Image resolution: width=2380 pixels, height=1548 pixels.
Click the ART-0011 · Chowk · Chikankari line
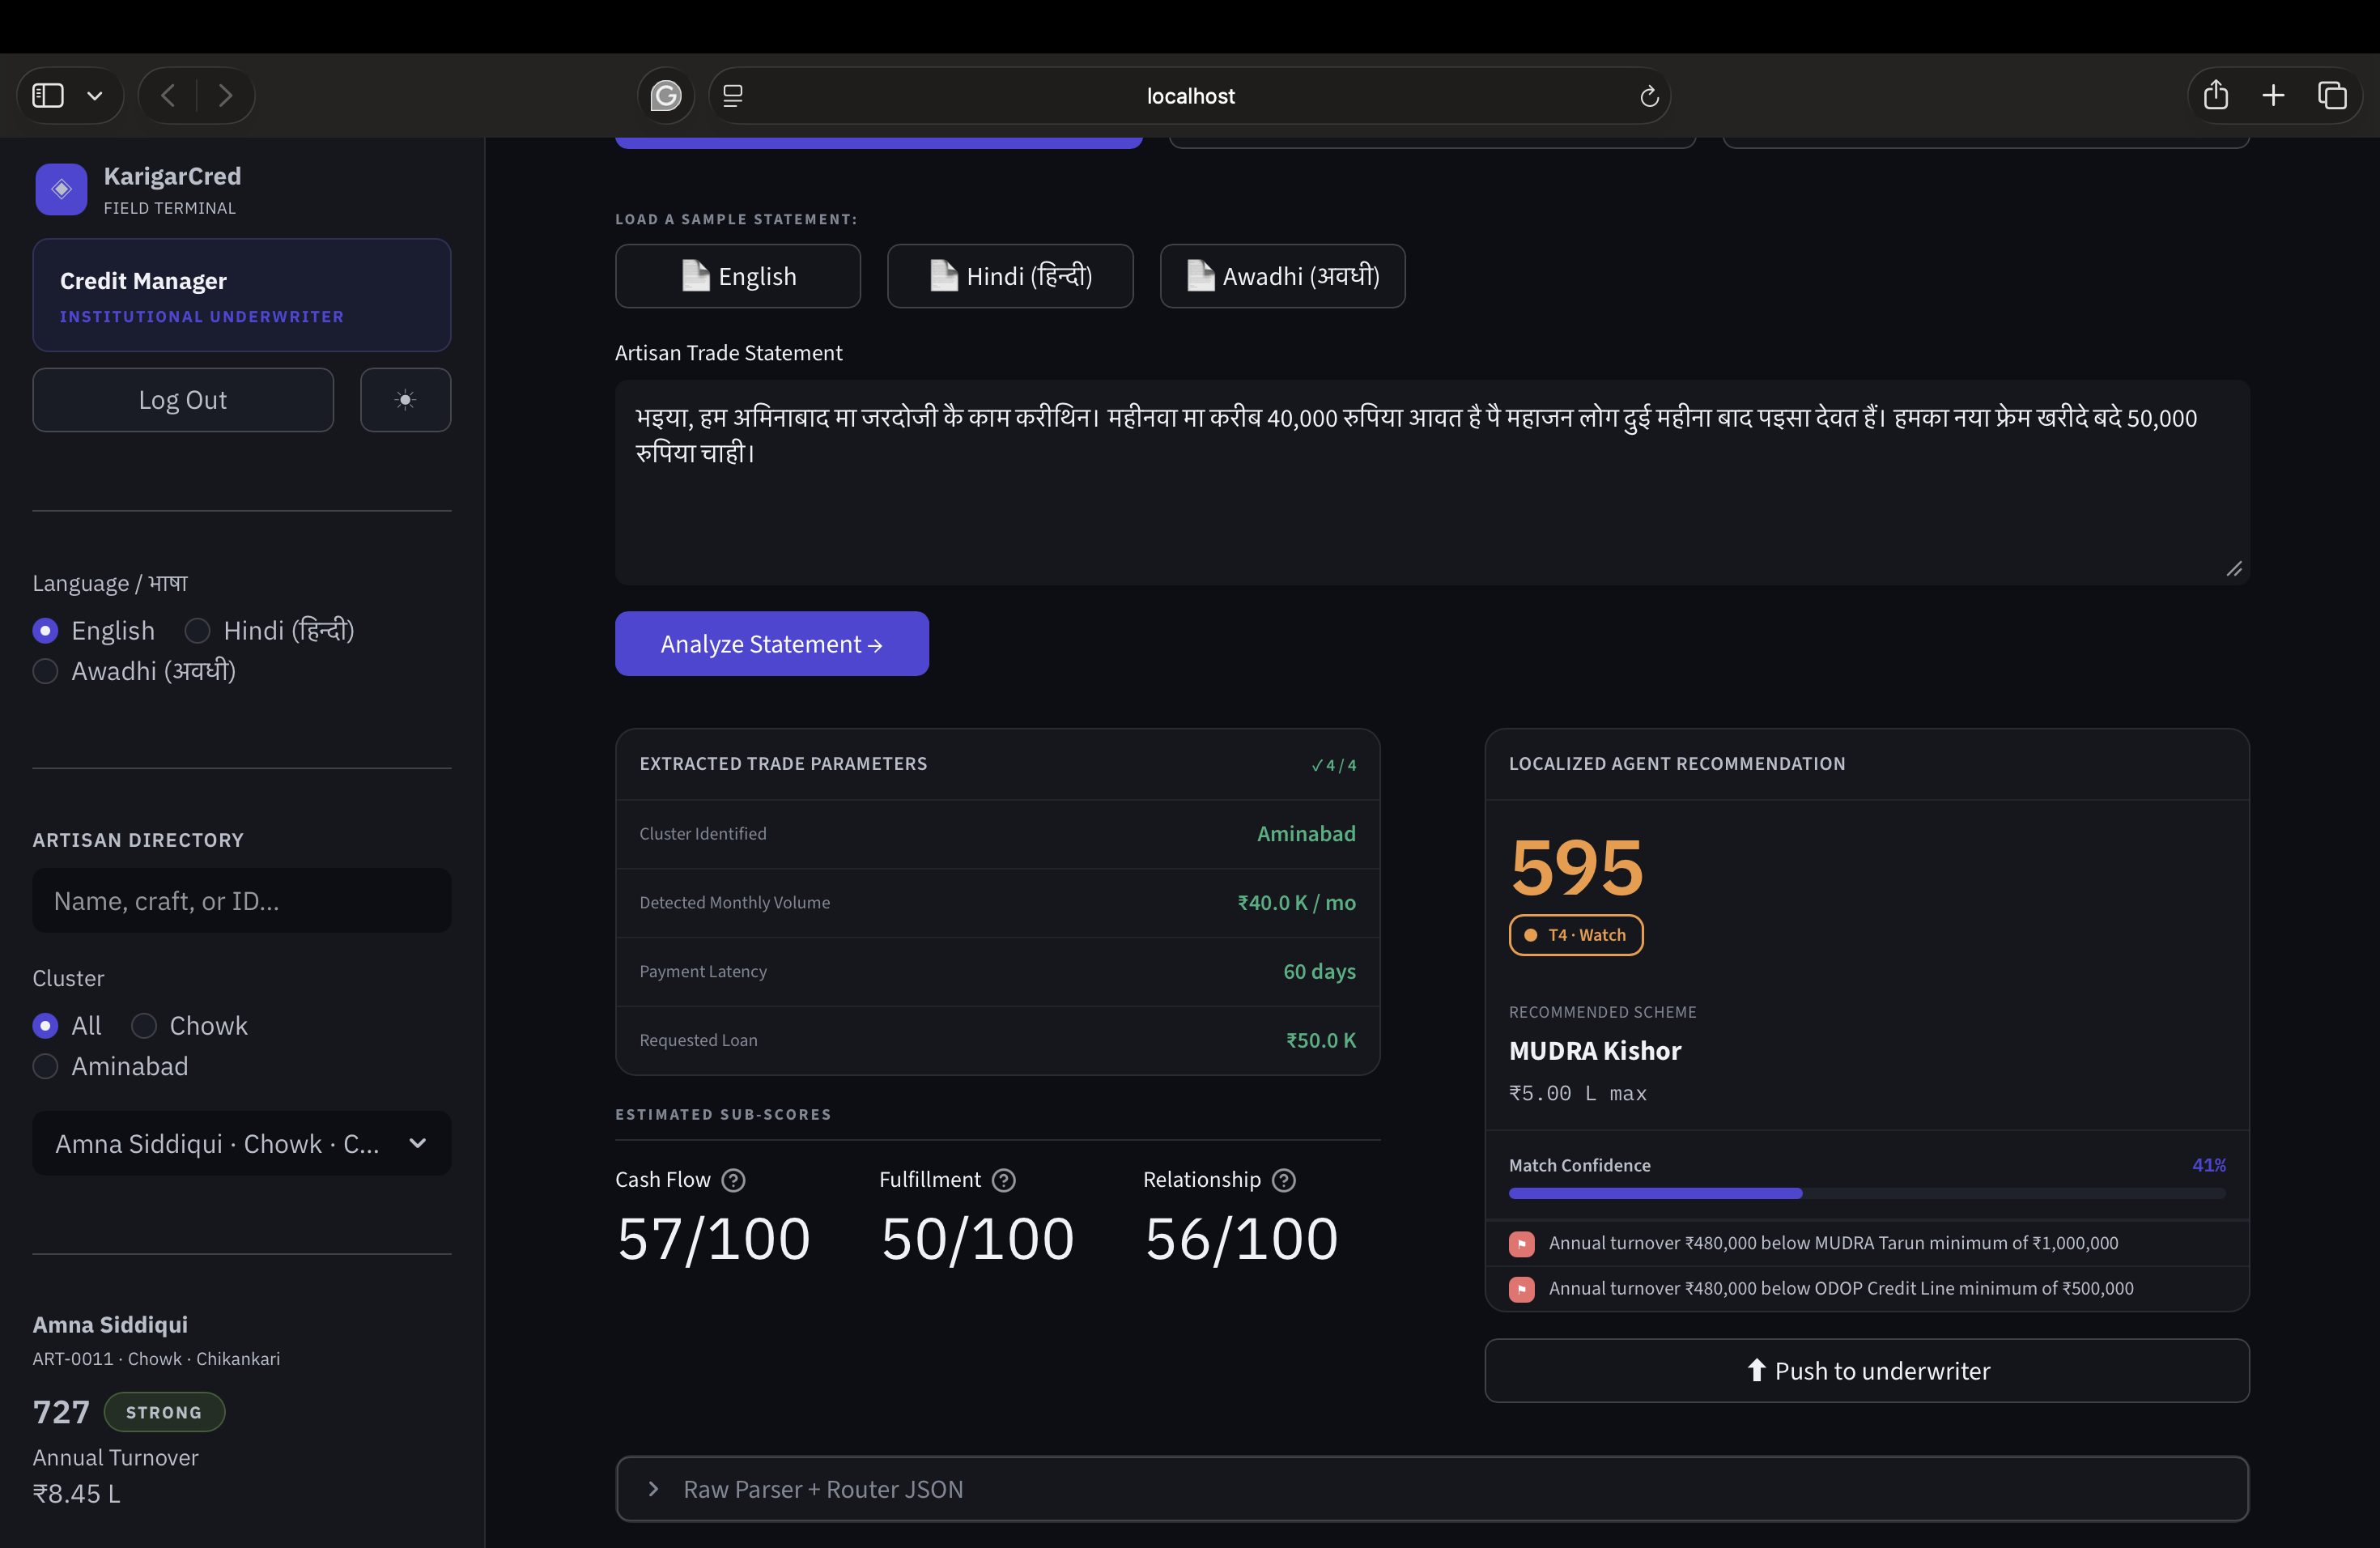click(156, 1359)
